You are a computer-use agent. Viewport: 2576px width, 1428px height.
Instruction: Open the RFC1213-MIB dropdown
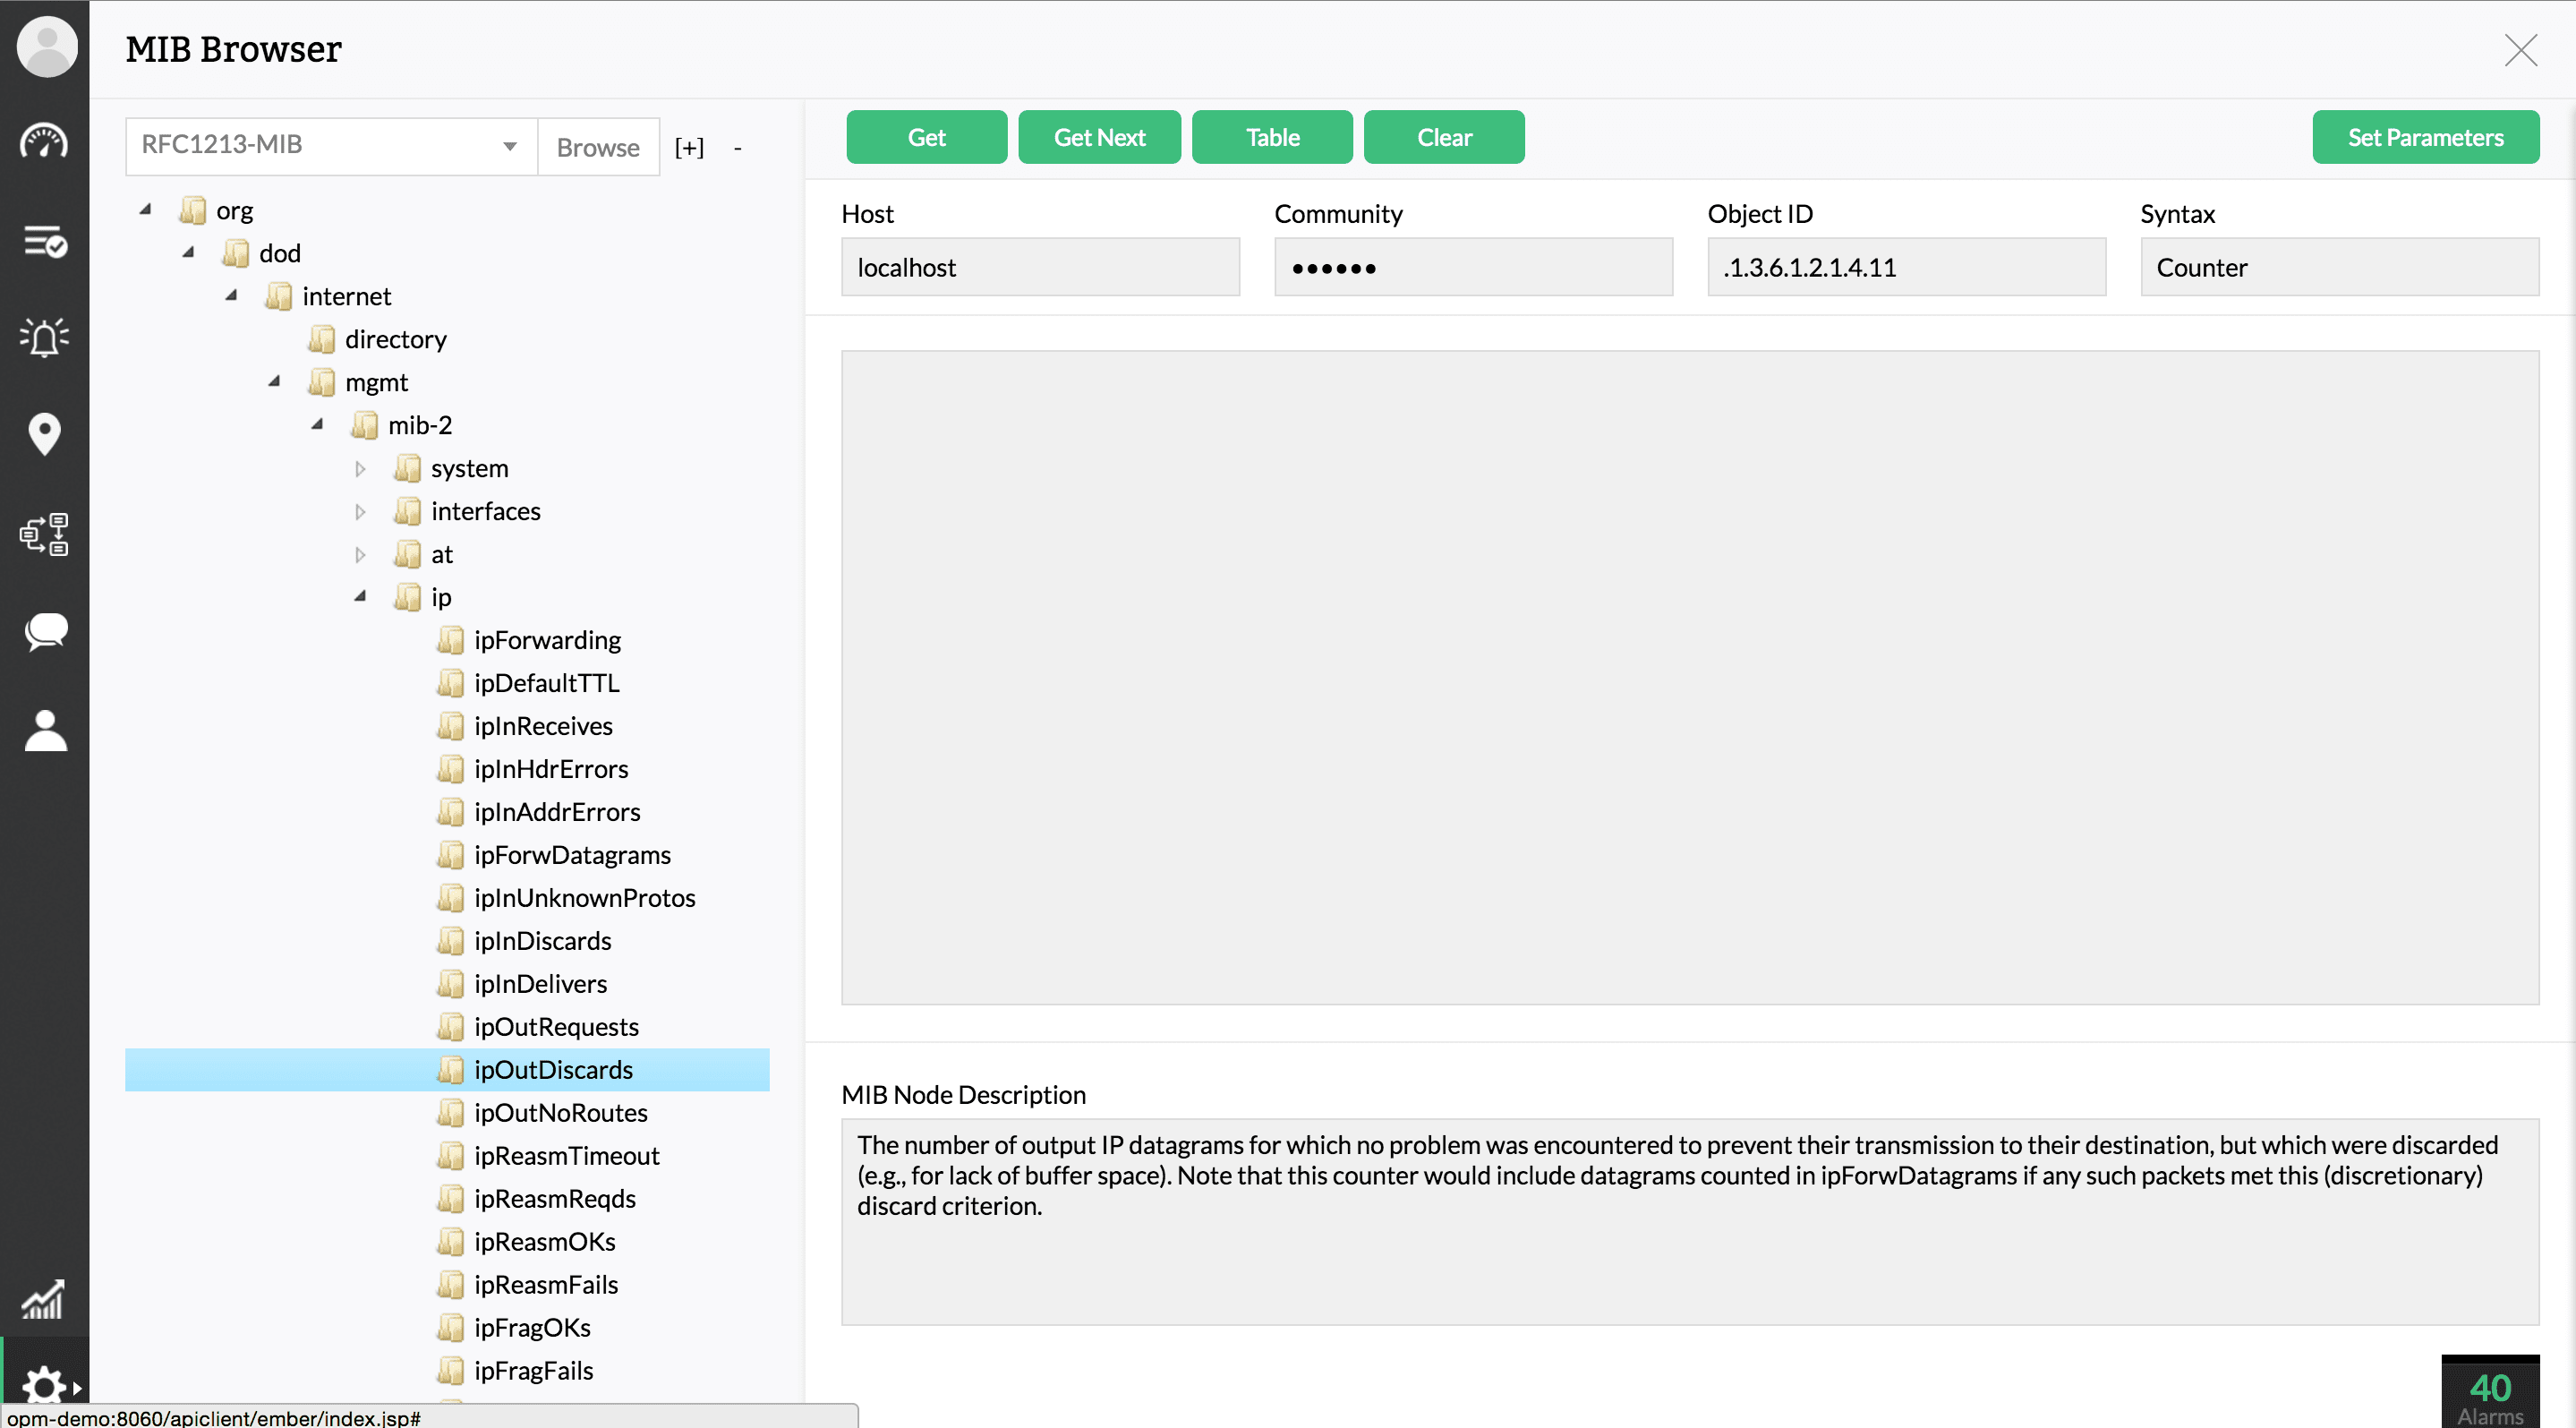(x=331, y=146)
